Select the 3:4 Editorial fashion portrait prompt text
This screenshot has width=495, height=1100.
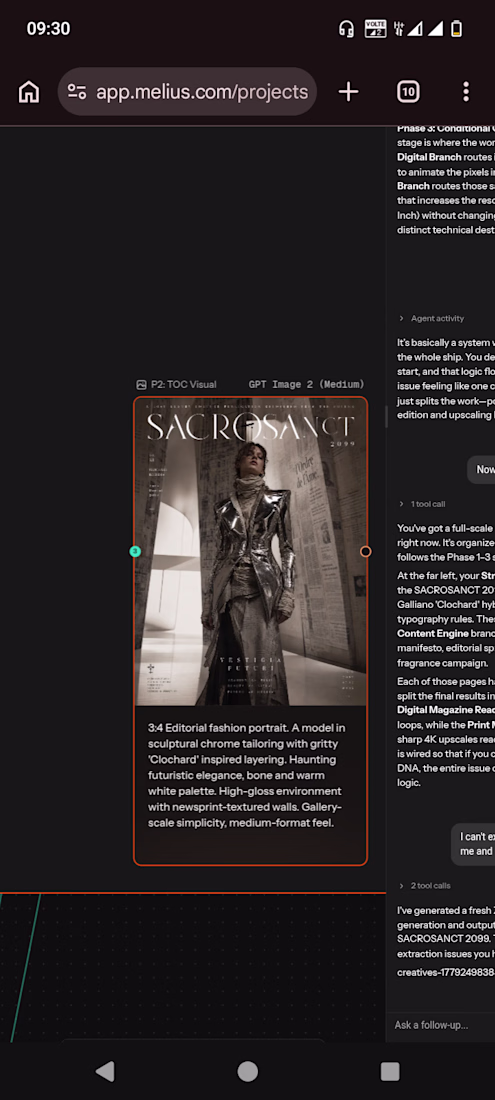coord(247,775)
